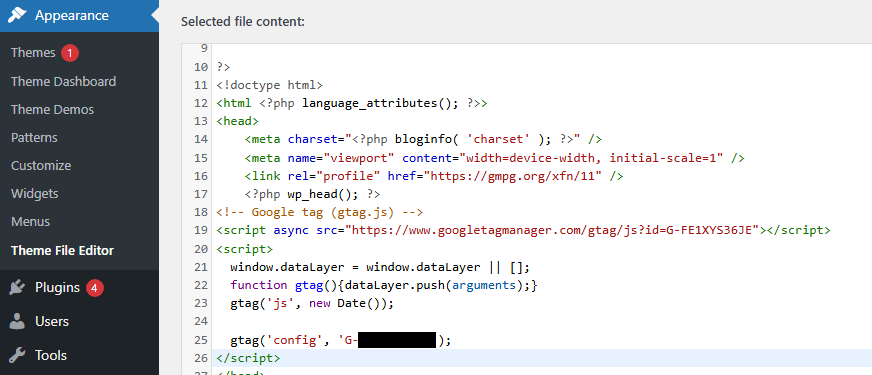Click the wp_head() line

coord(313,194)
